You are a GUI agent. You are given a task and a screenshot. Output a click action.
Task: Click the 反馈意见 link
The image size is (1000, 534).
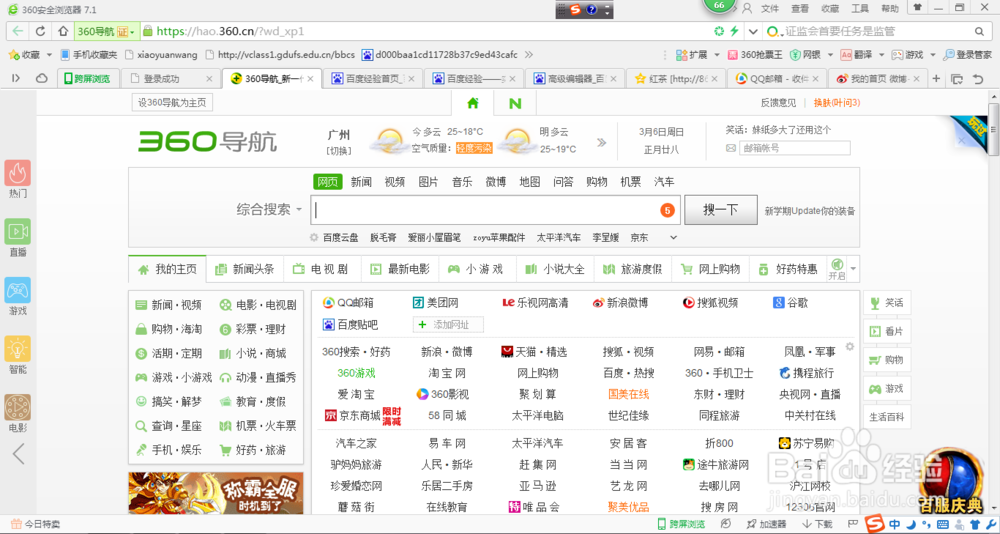tap(778, 103)
